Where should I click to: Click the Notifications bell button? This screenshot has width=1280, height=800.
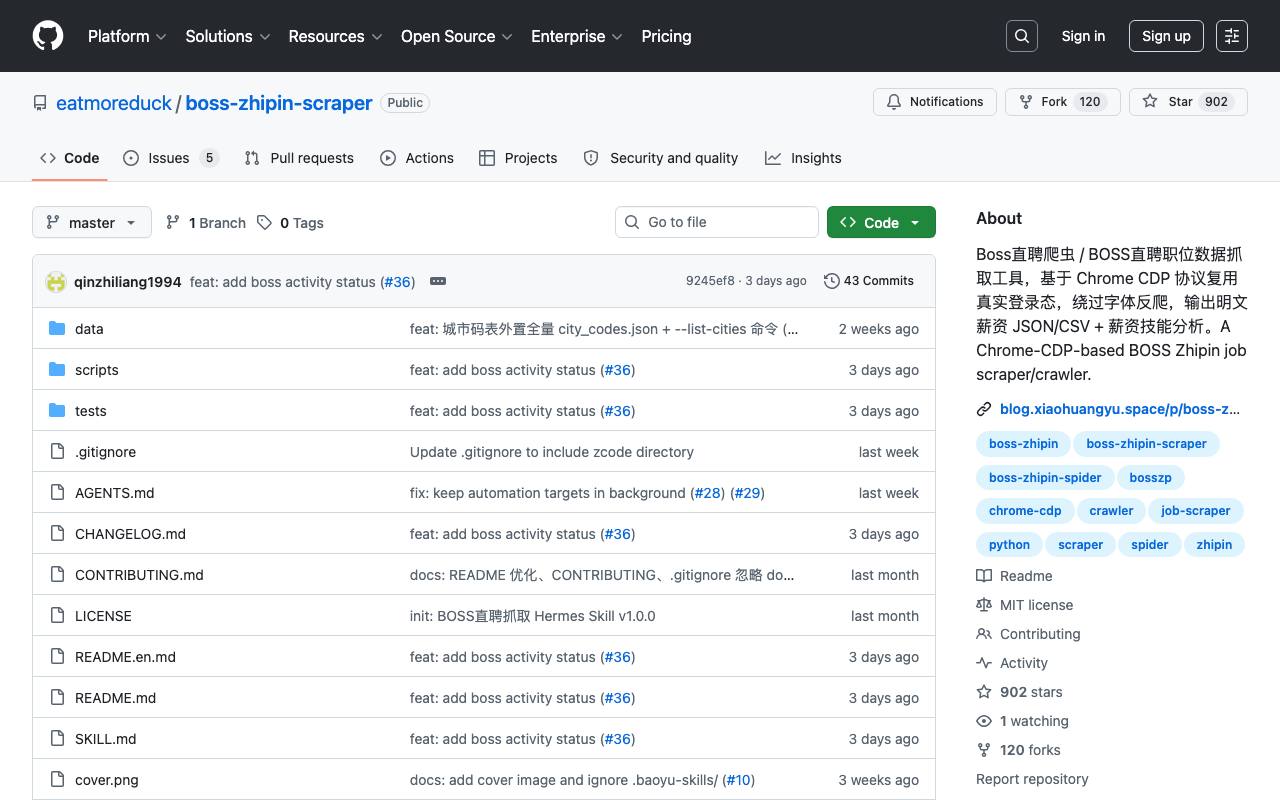[x=935, y=102]
